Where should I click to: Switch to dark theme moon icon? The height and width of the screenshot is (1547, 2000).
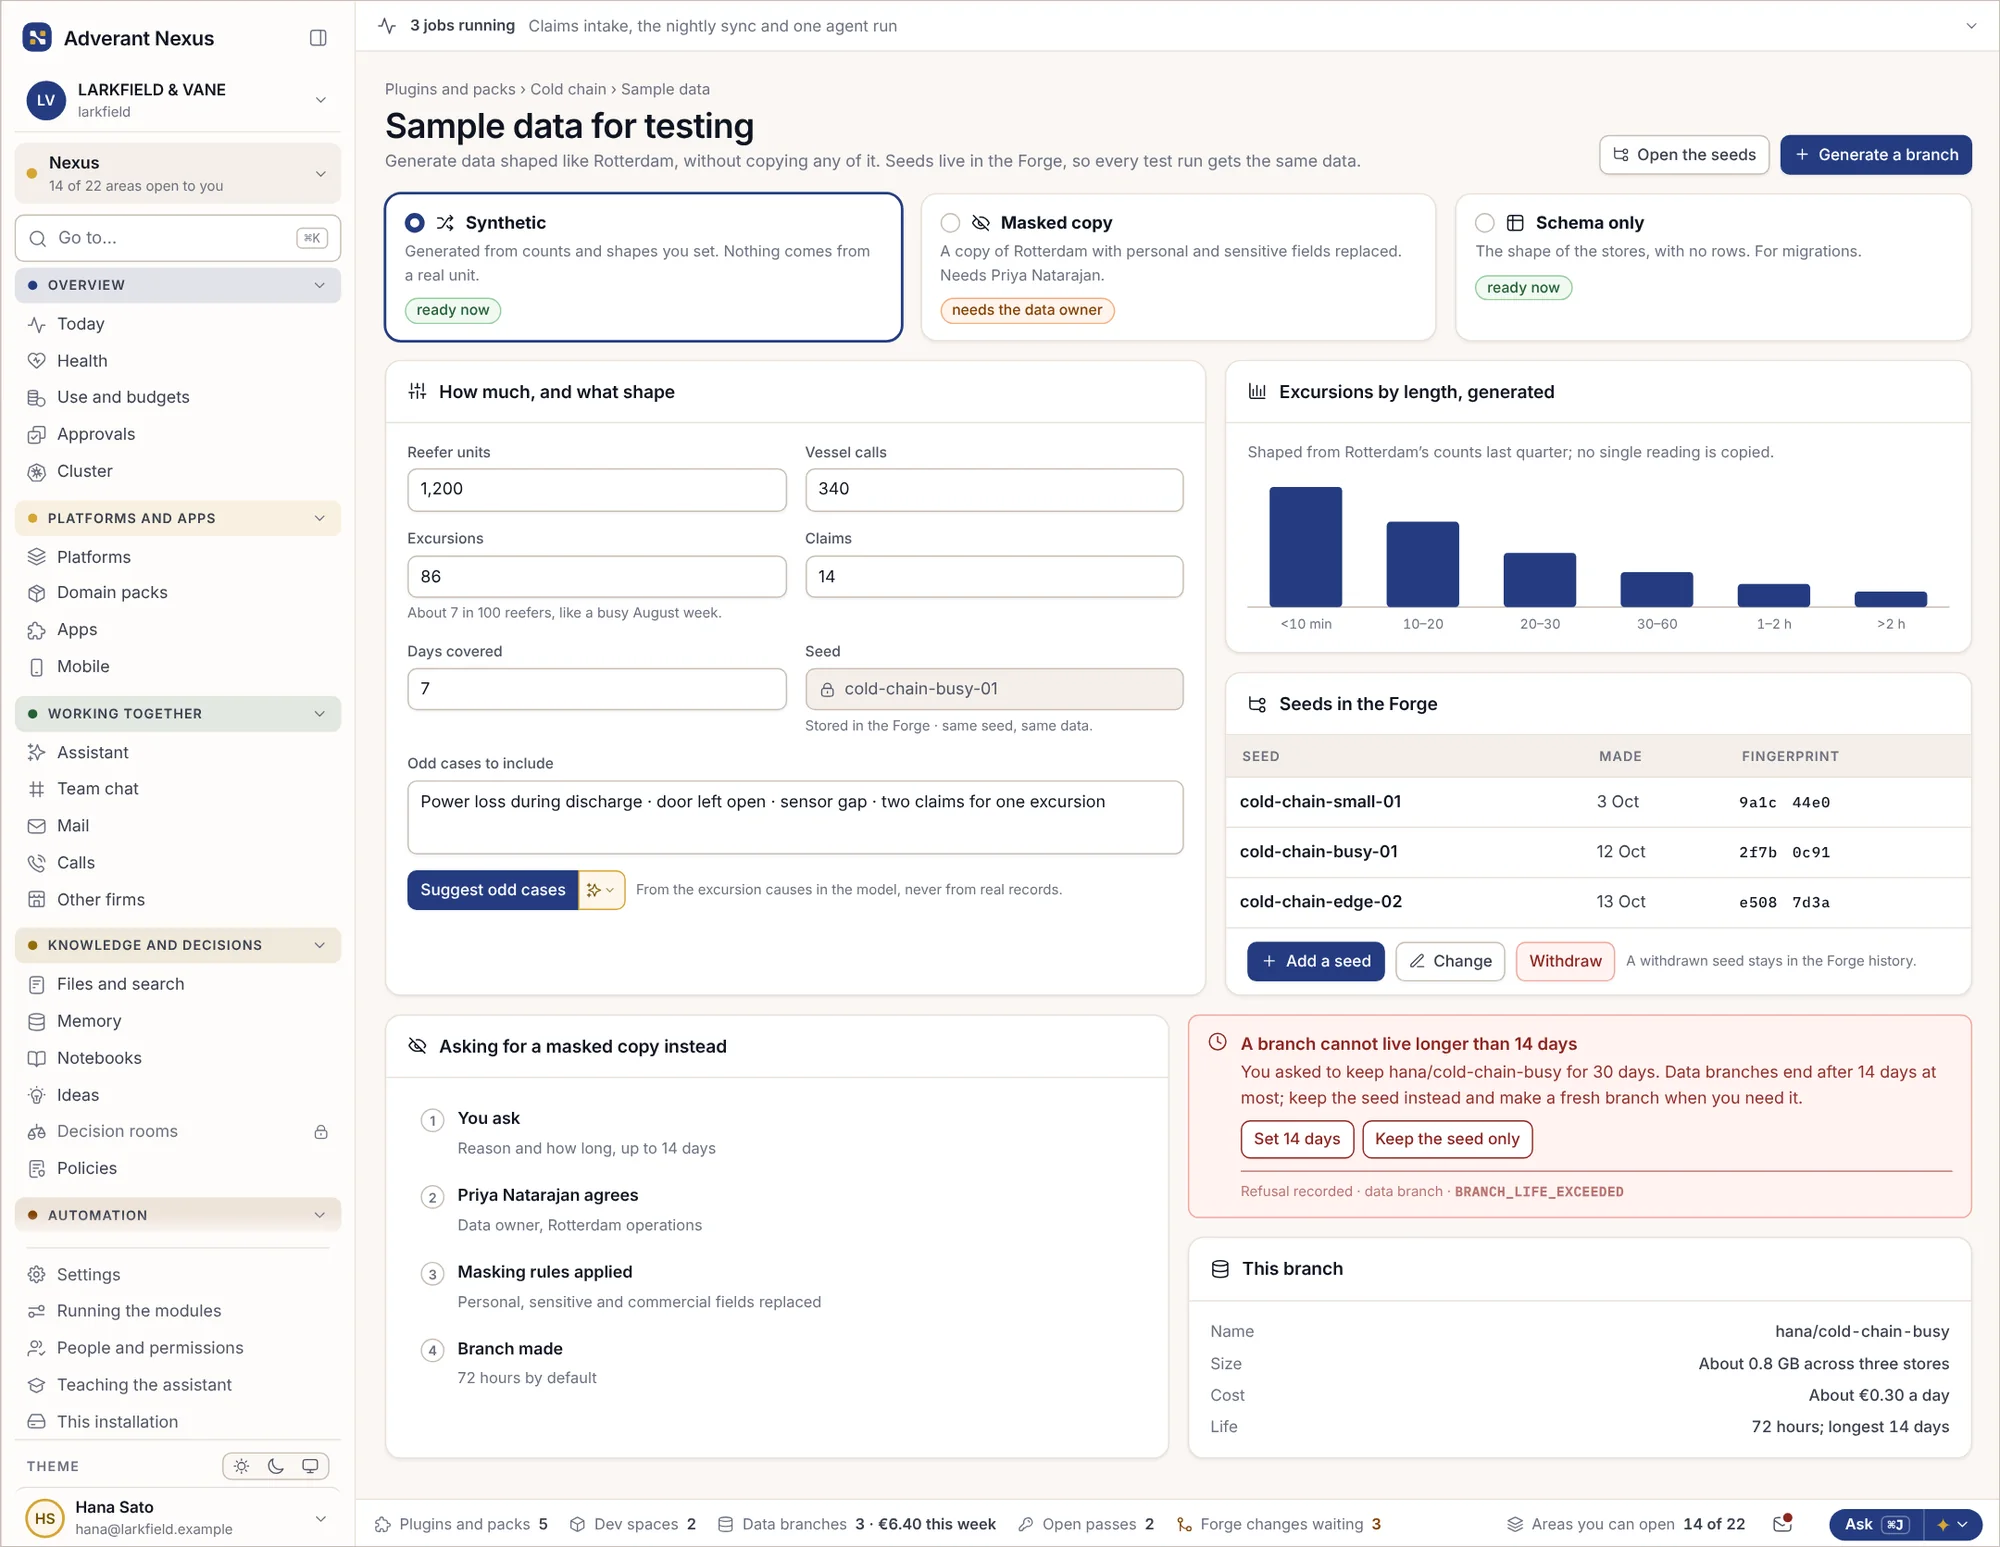click(276, 1466)
